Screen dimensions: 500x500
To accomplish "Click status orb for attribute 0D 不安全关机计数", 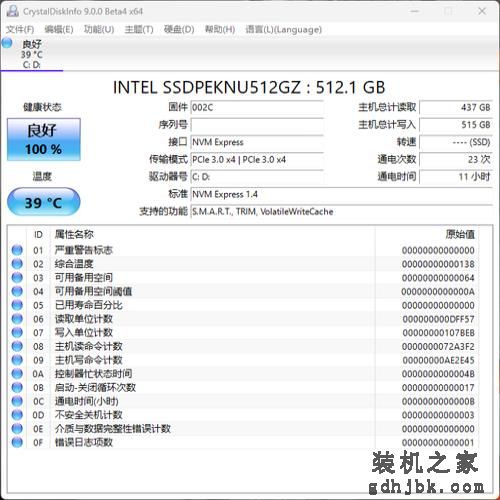I will [x=17, y=415].
